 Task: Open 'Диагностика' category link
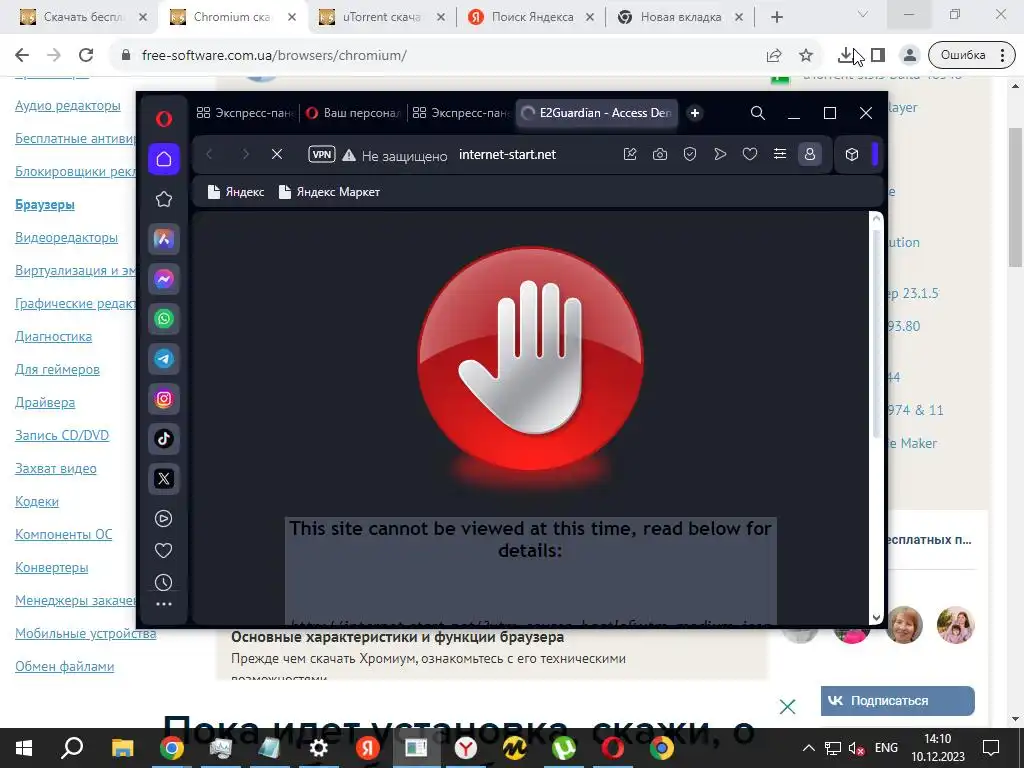pyautogui.click(x=54, y=336)
